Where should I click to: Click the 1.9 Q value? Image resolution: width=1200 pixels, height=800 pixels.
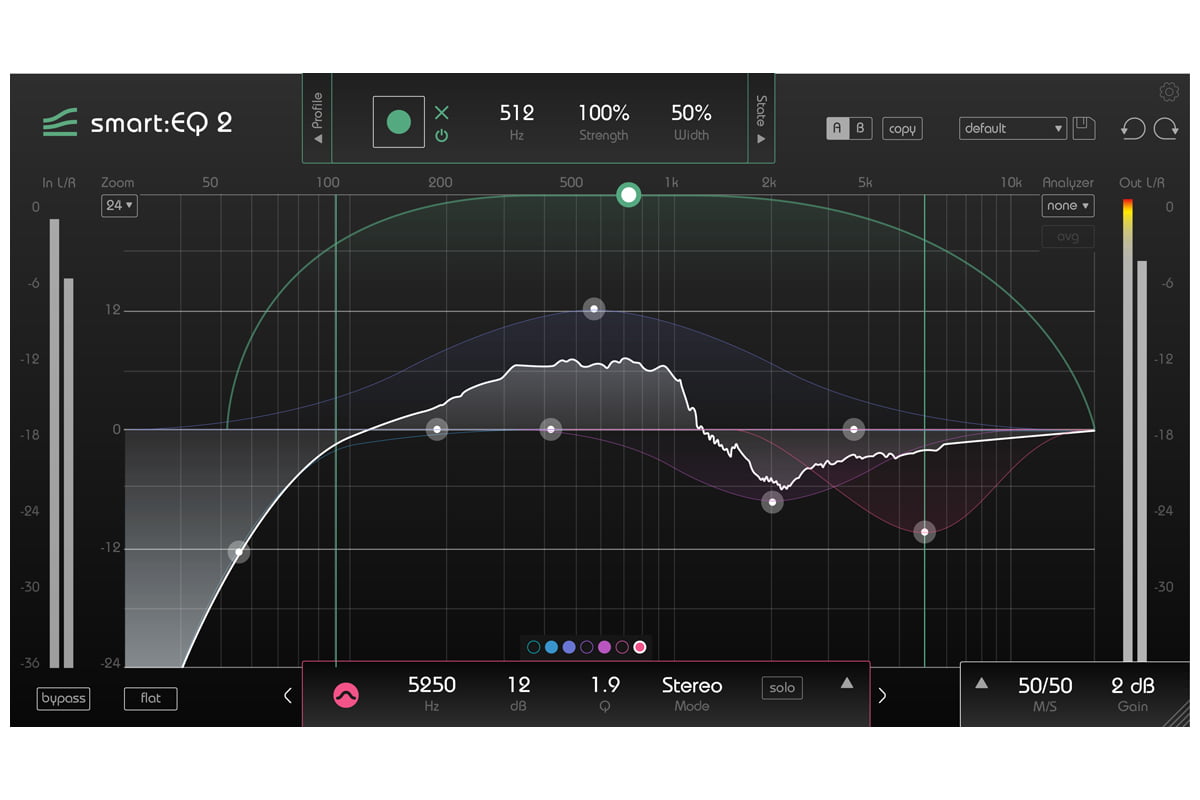pyautogui.click(x=605, y=685)
